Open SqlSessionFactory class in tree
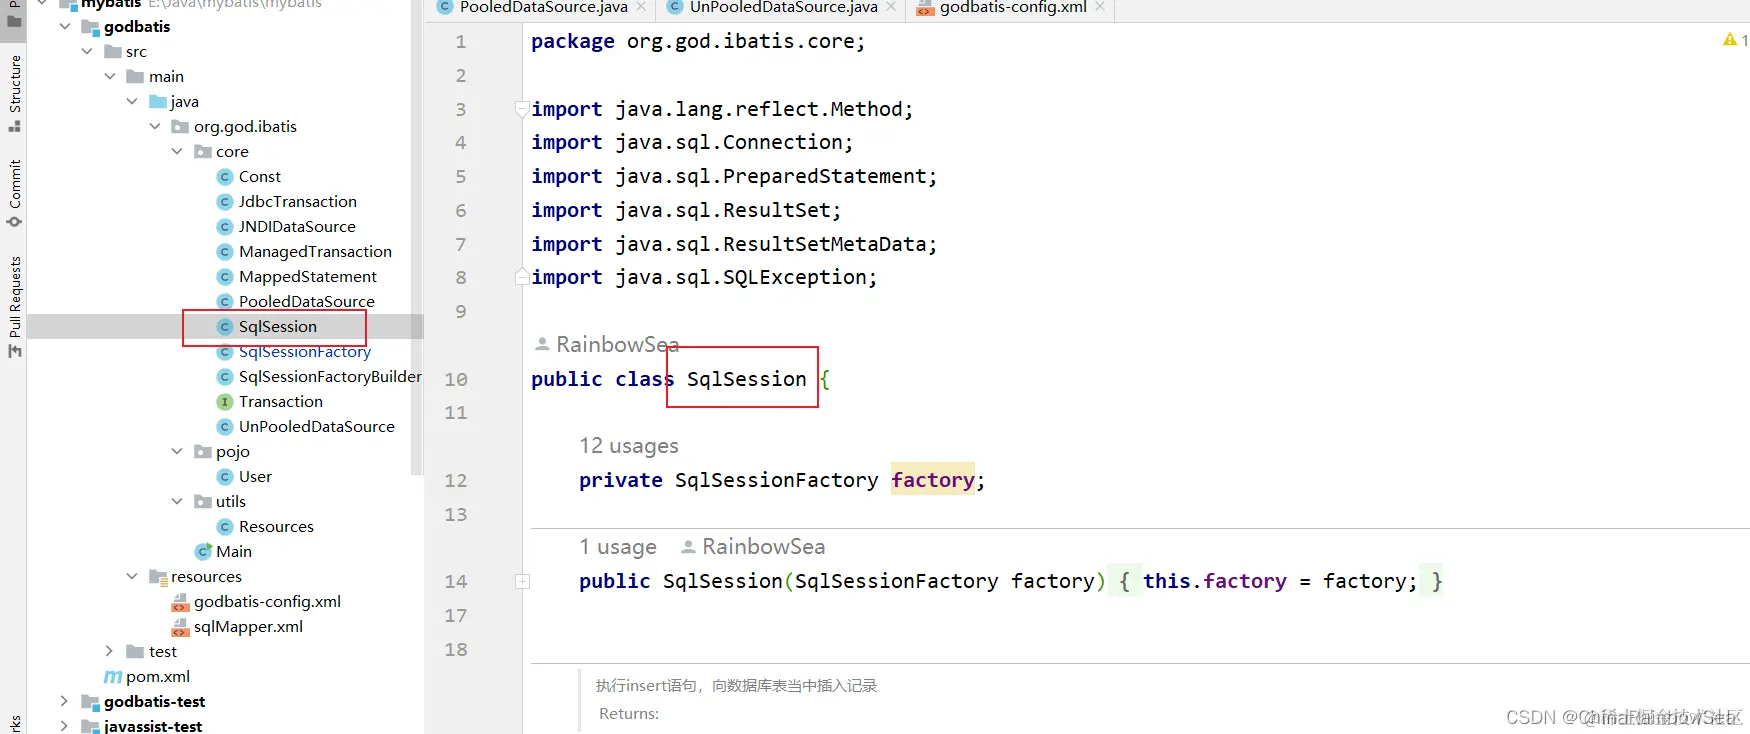The image size is (1750, 734). 305,351
